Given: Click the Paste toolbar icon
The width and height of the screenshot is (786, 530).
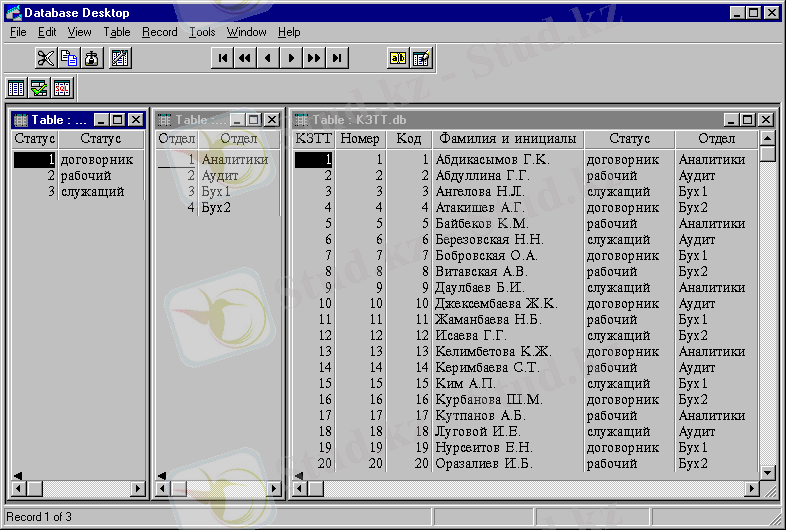Looking at the screenshot, I should [x=91, y=58].
